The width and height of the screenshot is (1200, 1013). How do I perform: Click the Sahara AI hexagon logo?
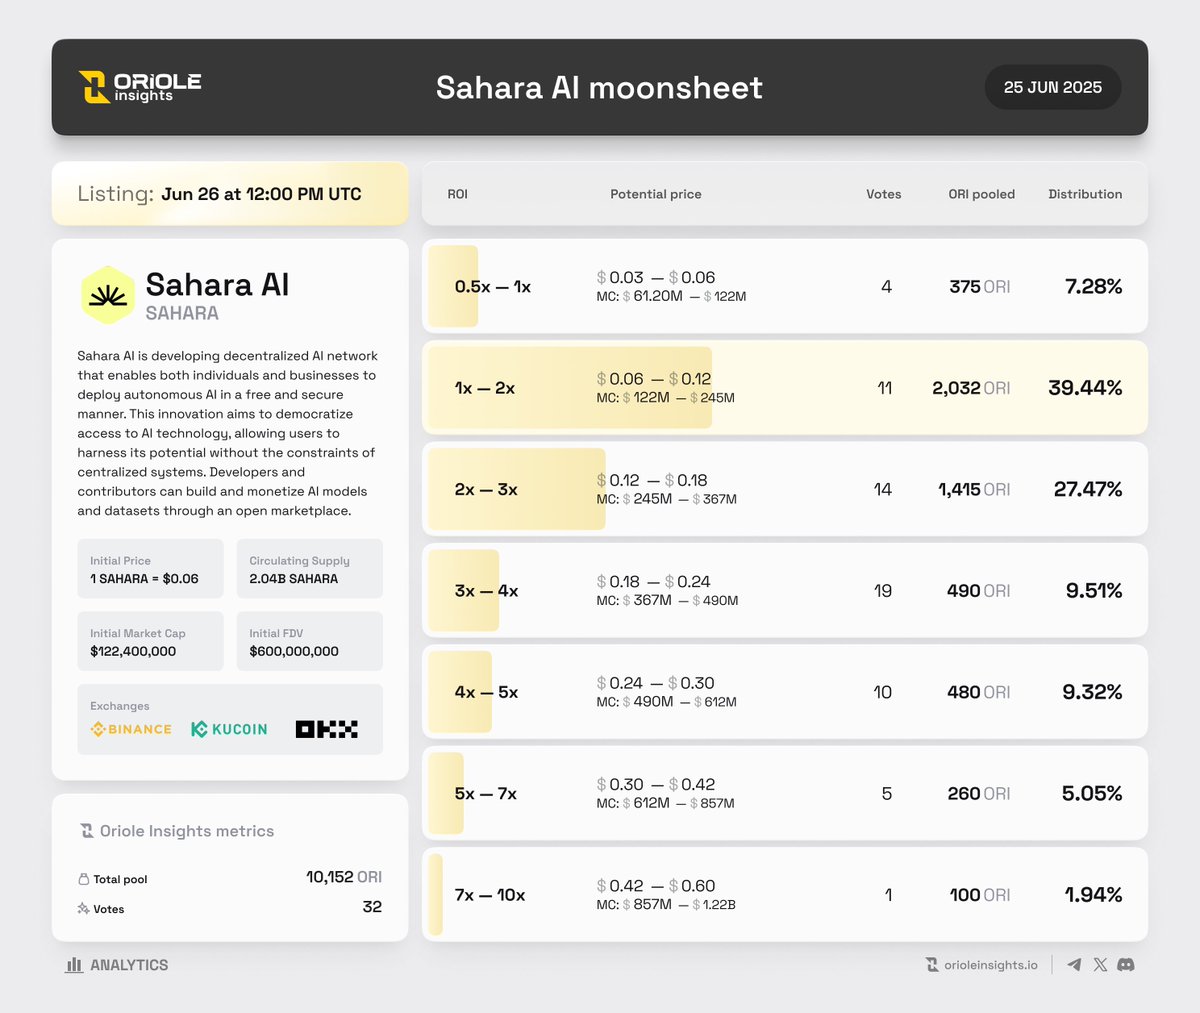108,295
